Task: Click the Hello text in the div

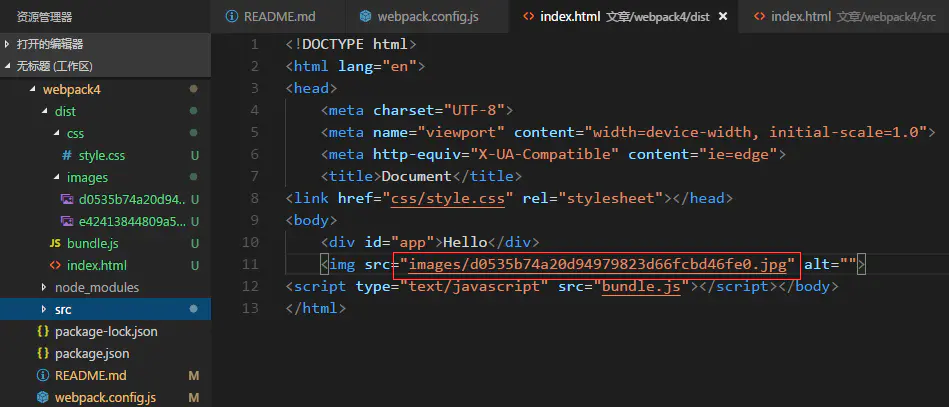Action: (x=465, y=242)
